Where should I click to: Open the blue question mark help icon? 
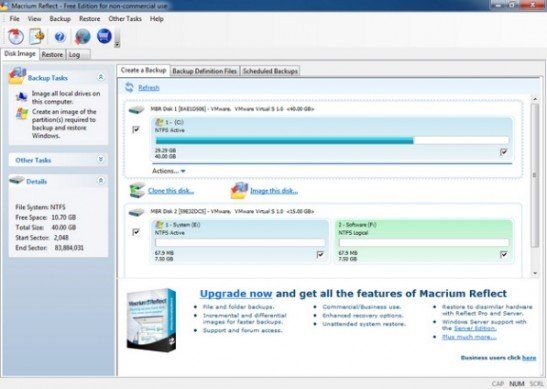coord(60,37)
